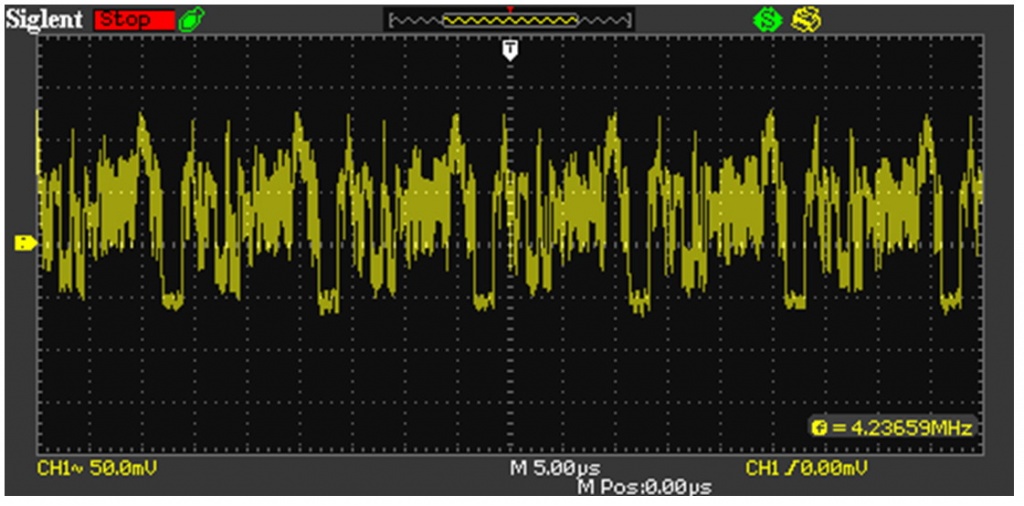1024x506 pixels.
Task: Click the green S icon
Action: [x=767, y=20]
